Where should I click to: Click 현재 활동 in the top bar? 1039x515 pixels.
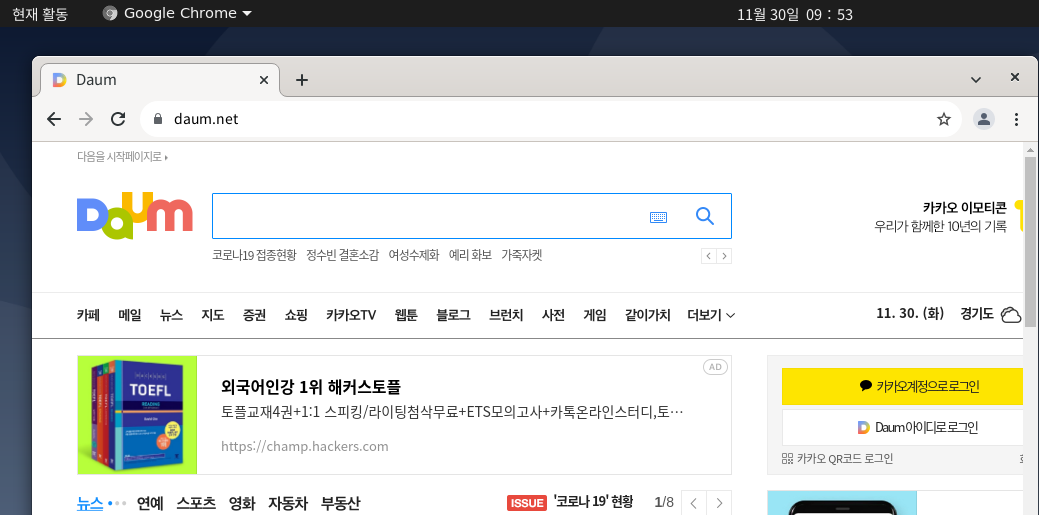[x=40, y=14]
